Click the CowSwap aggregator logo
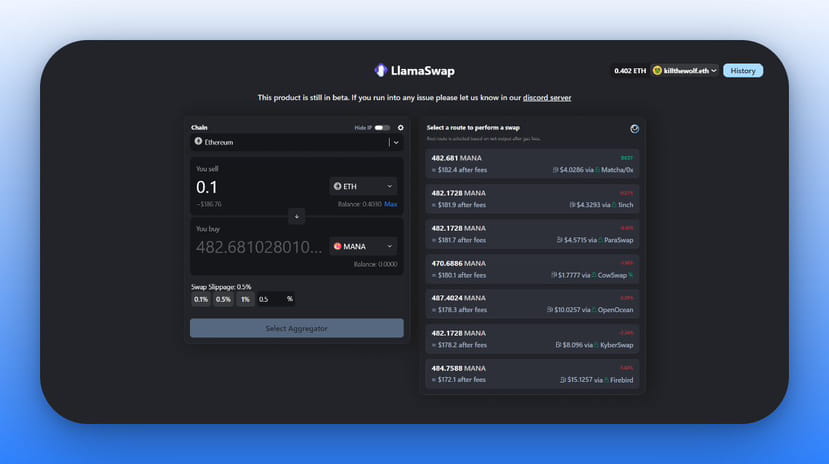This screenshot has width=829, height=464. 594,275
